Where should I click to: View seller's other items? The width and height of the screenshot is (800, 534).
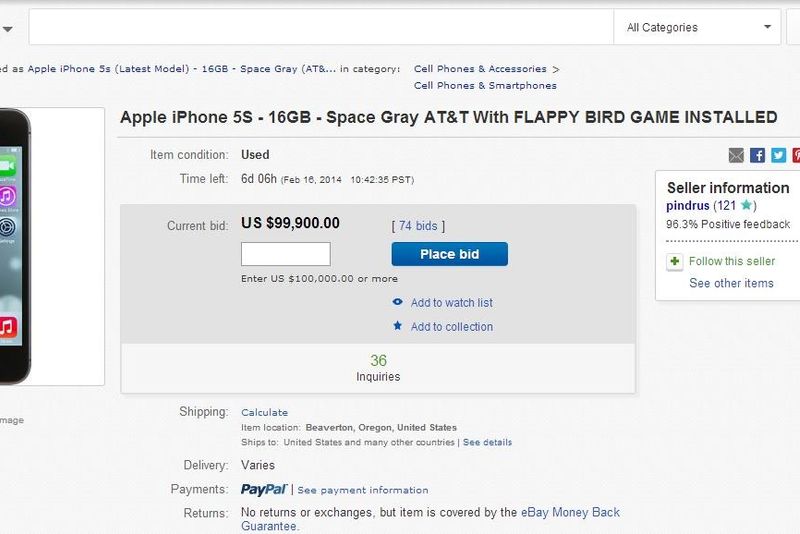pos(731,283)
